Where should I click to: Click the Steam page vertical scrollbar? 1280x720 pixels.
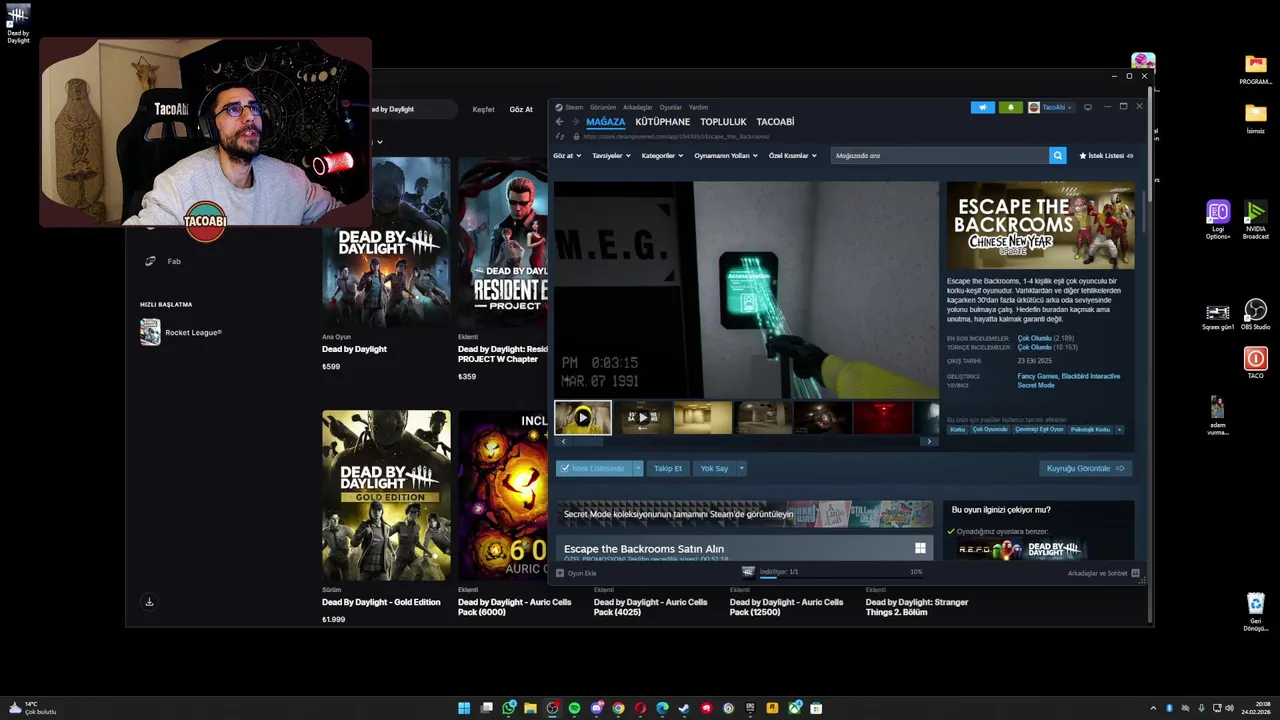[1144, 212]
